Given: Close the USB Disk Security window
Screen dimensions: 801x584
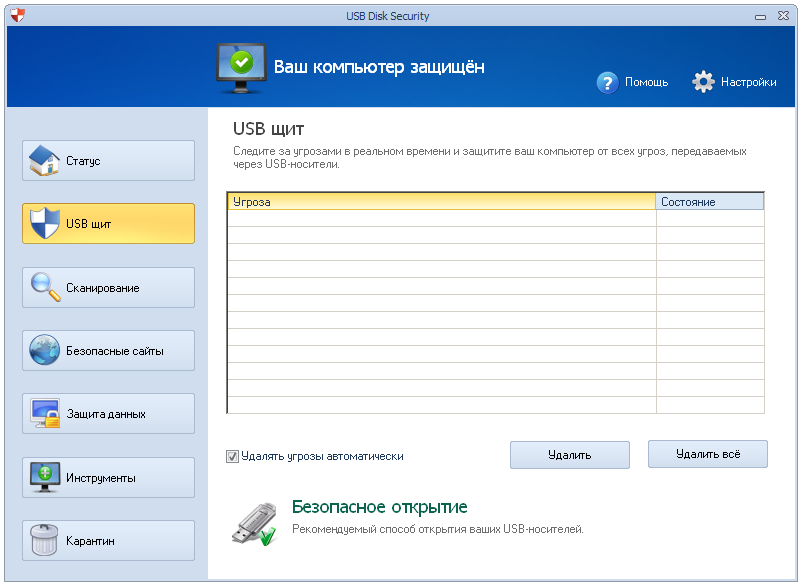Looking at the screenshot, I should pyautogui.click(x=783, y=16).
